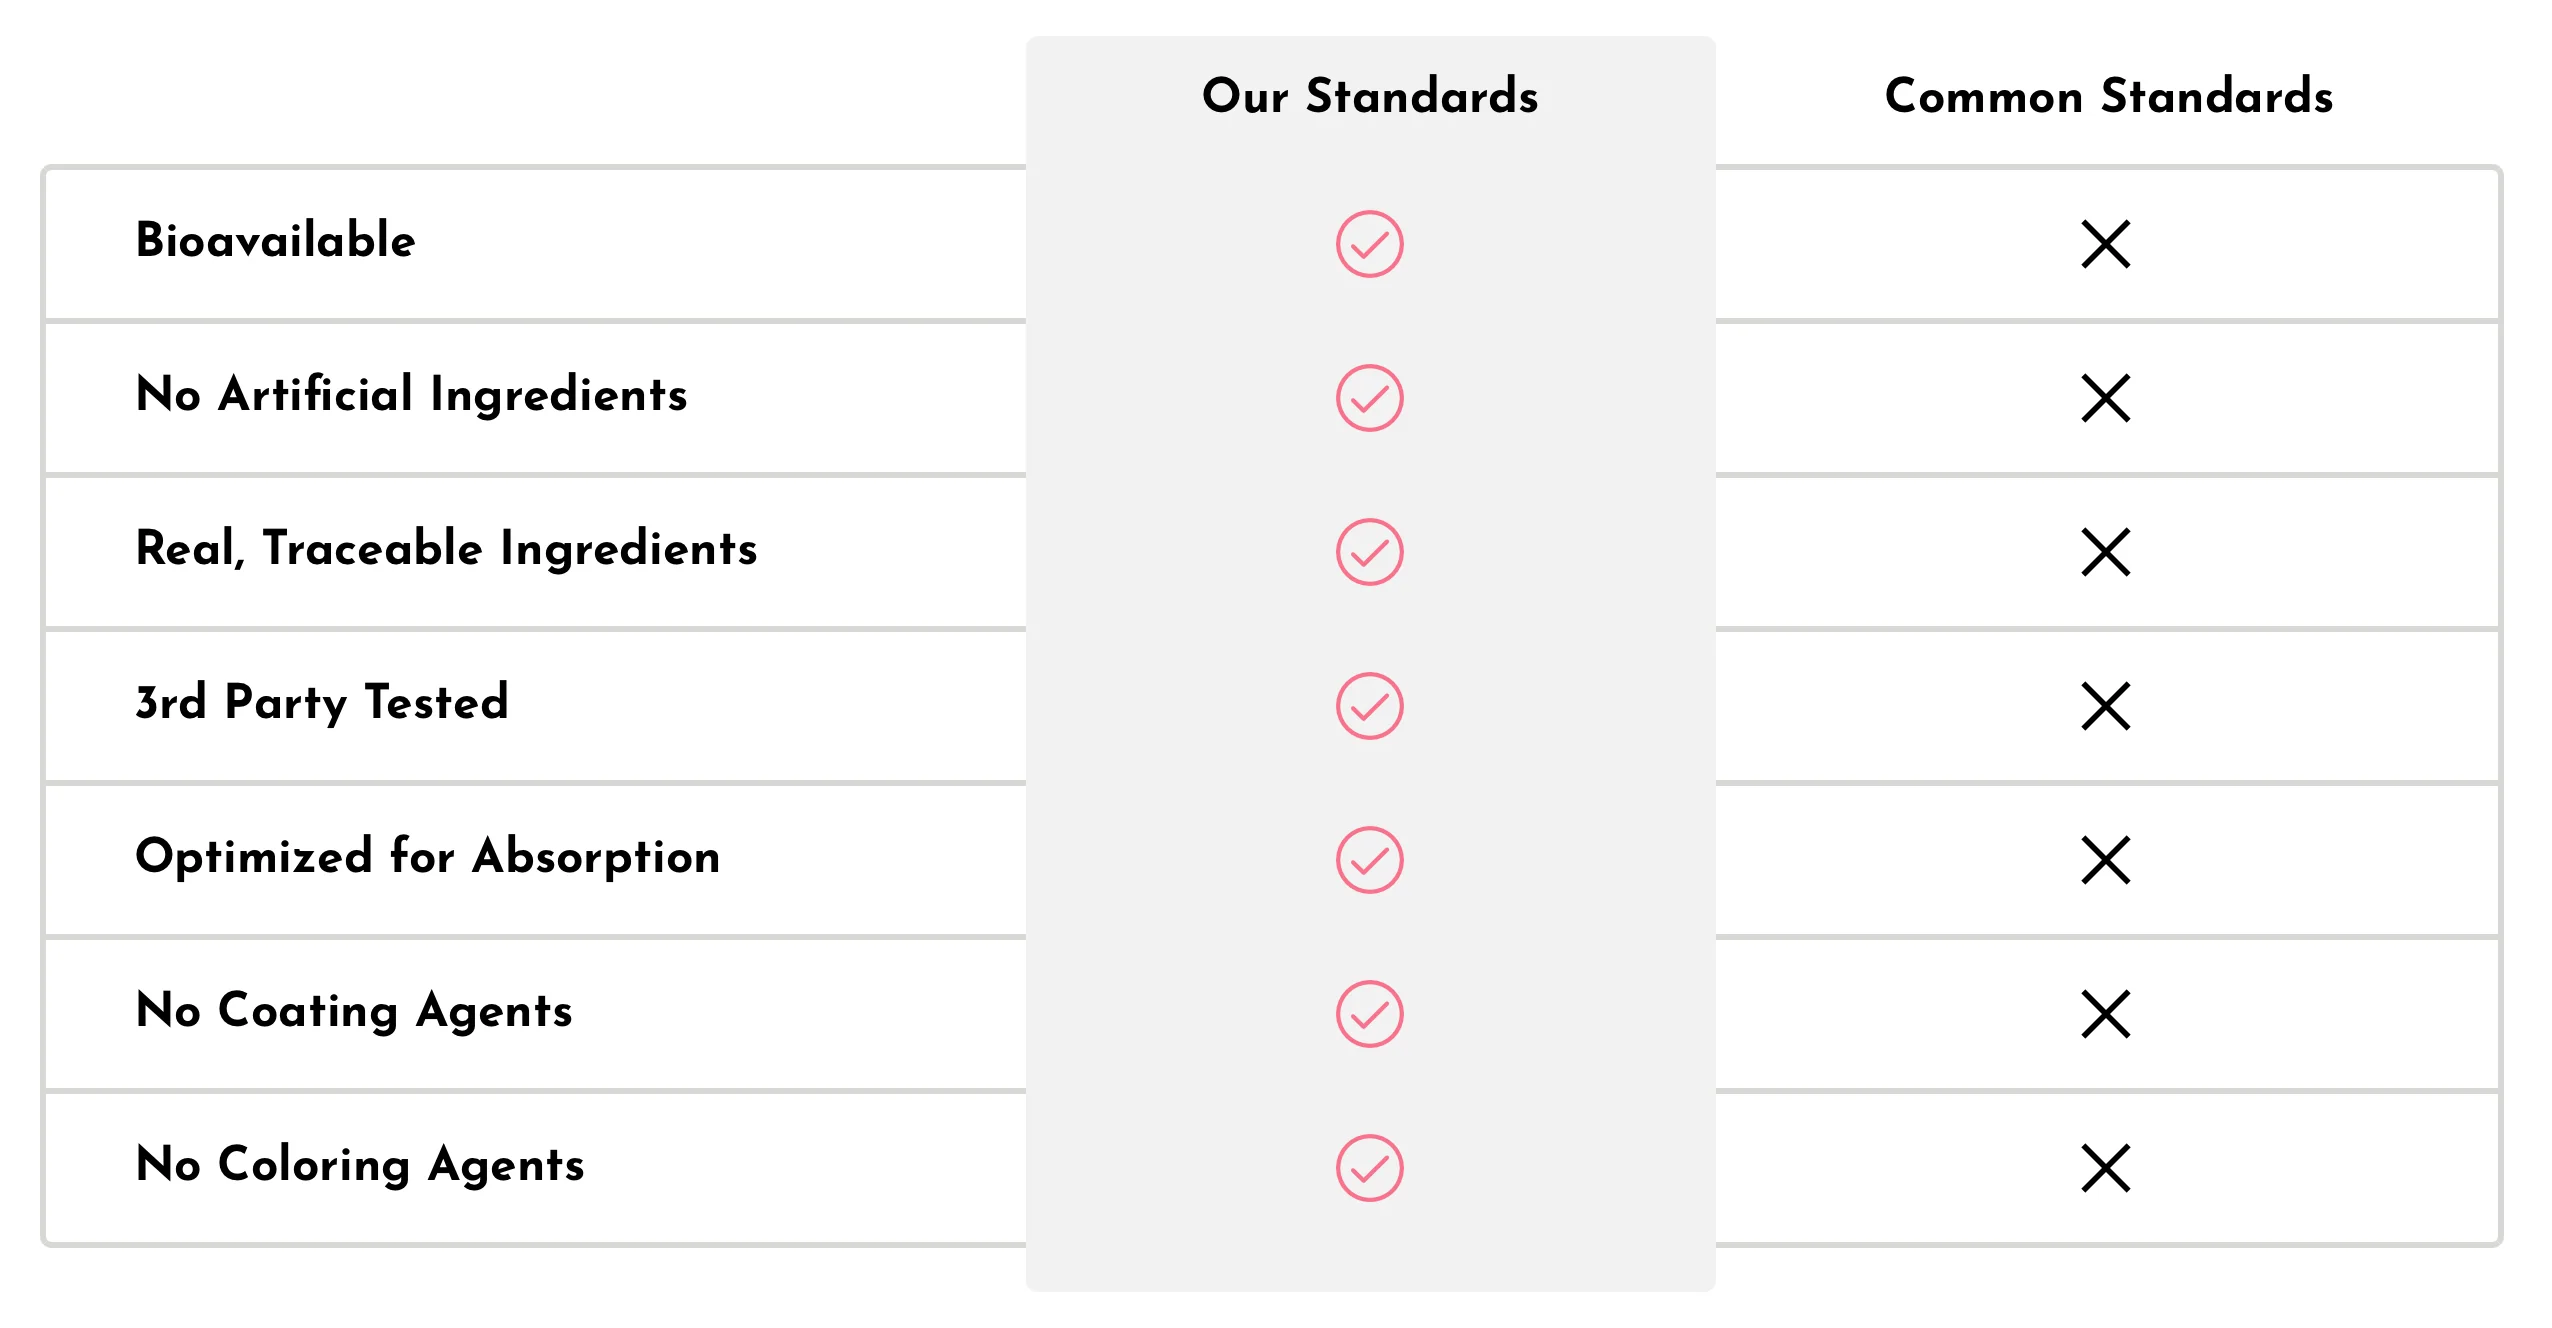Select the checkmark for Real, Traceable Ingredients
Viewport: 2552px width, 1328px height.
(x=1369, y=552)
